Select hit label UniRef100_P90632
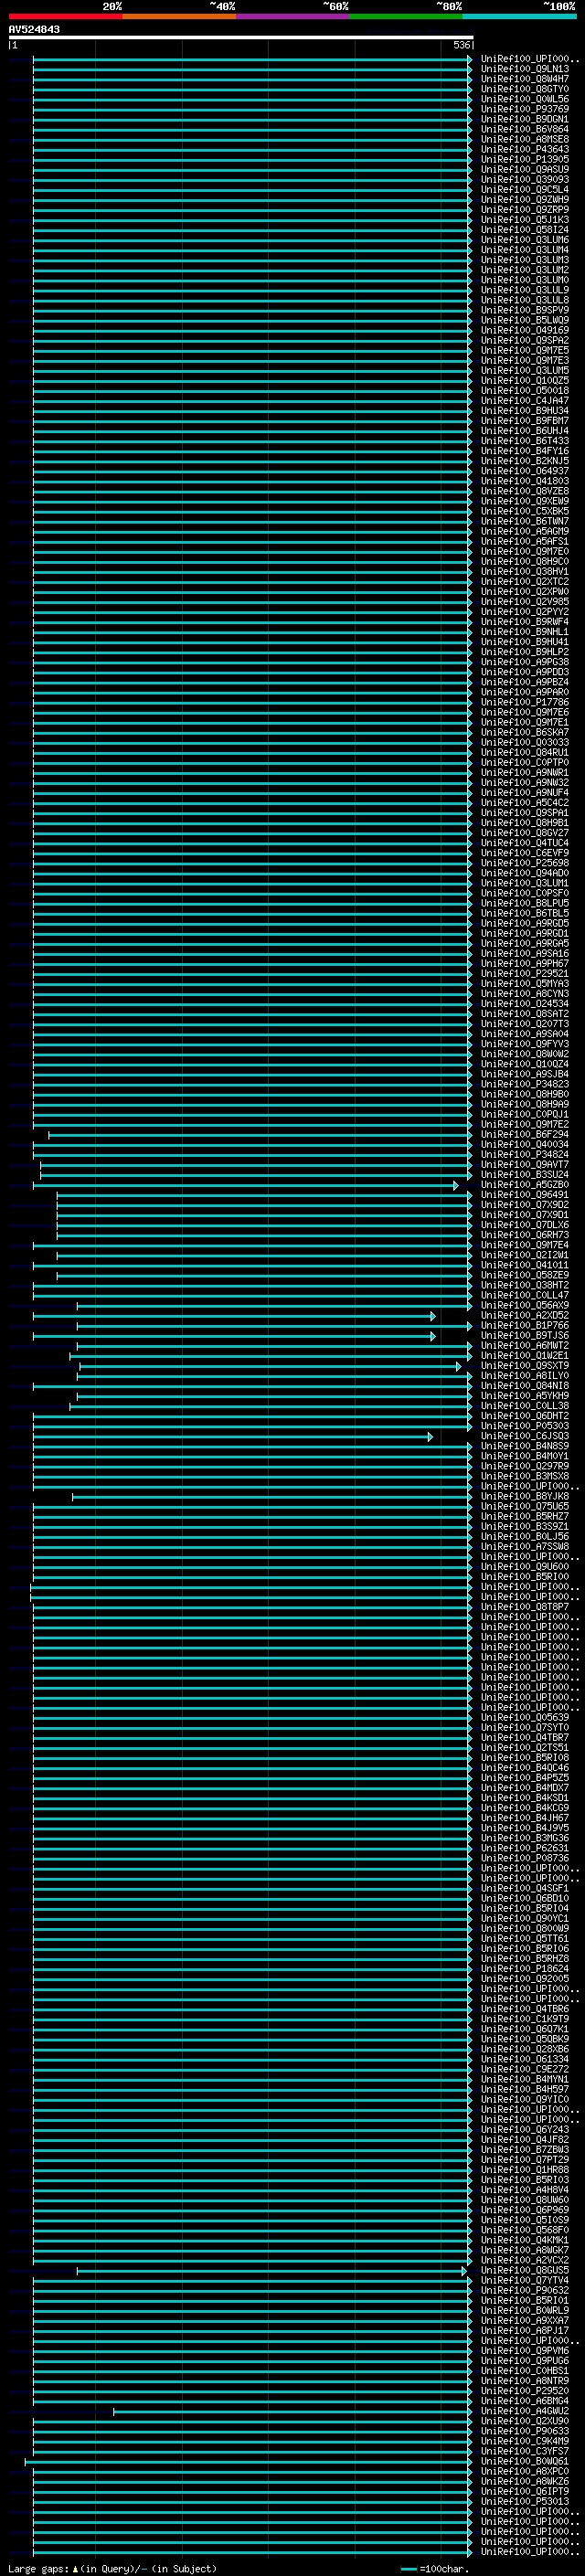 pos(524,2290)
